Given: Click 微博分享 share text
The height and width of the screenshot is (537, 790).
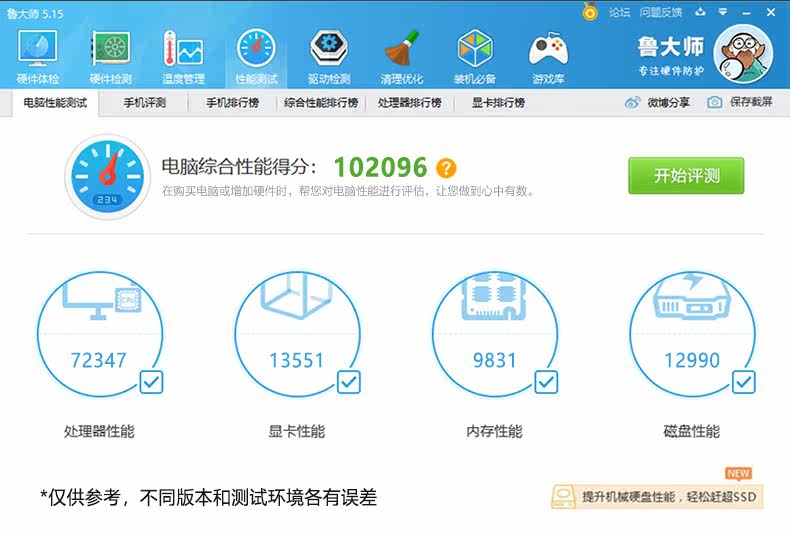Looking at the screenshot, I should (x=669, y=102).
